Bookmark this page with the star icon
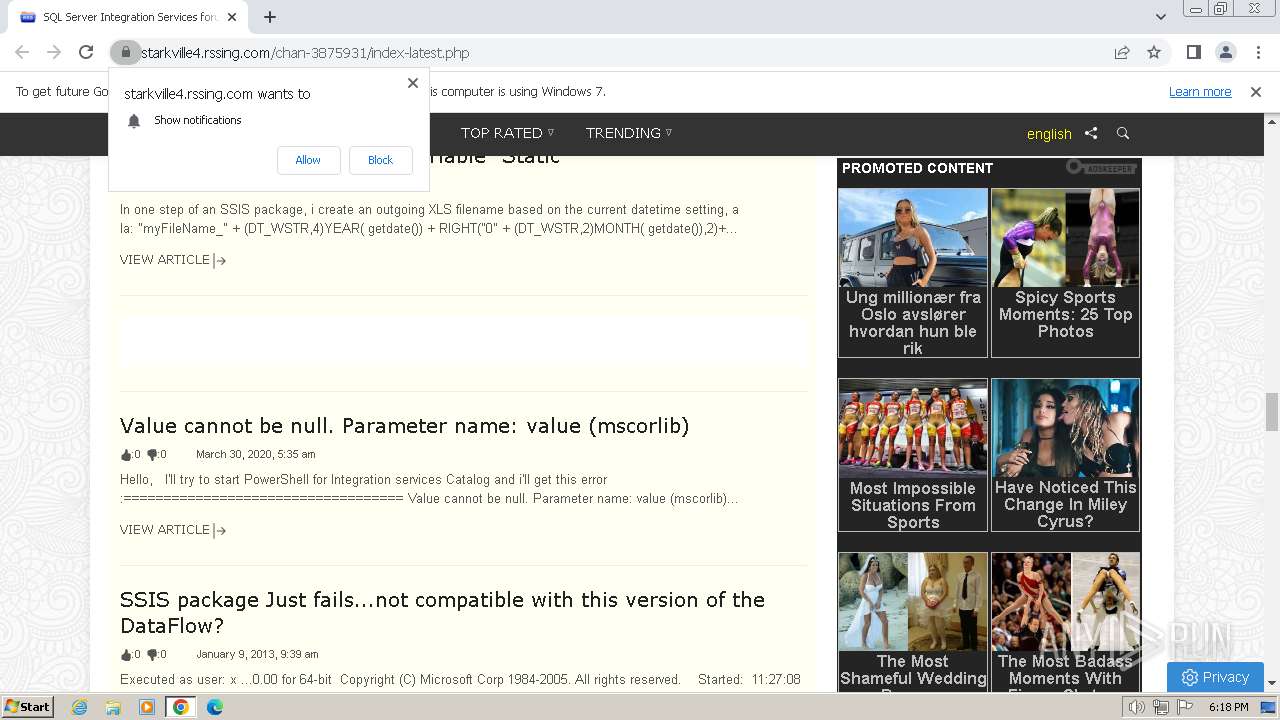 (1154, 52)
